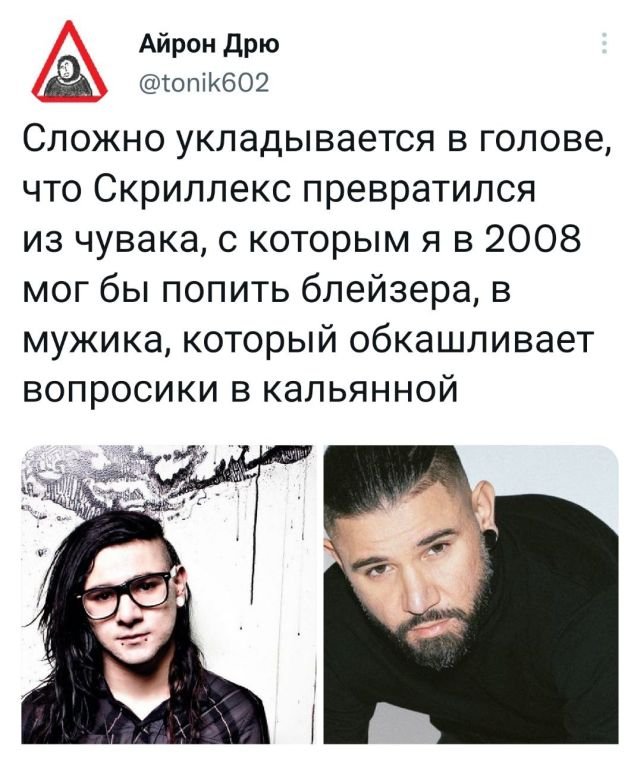Open the left photo with long-haired person
Viewport: 640px width, 761px height.
point(168,594)
